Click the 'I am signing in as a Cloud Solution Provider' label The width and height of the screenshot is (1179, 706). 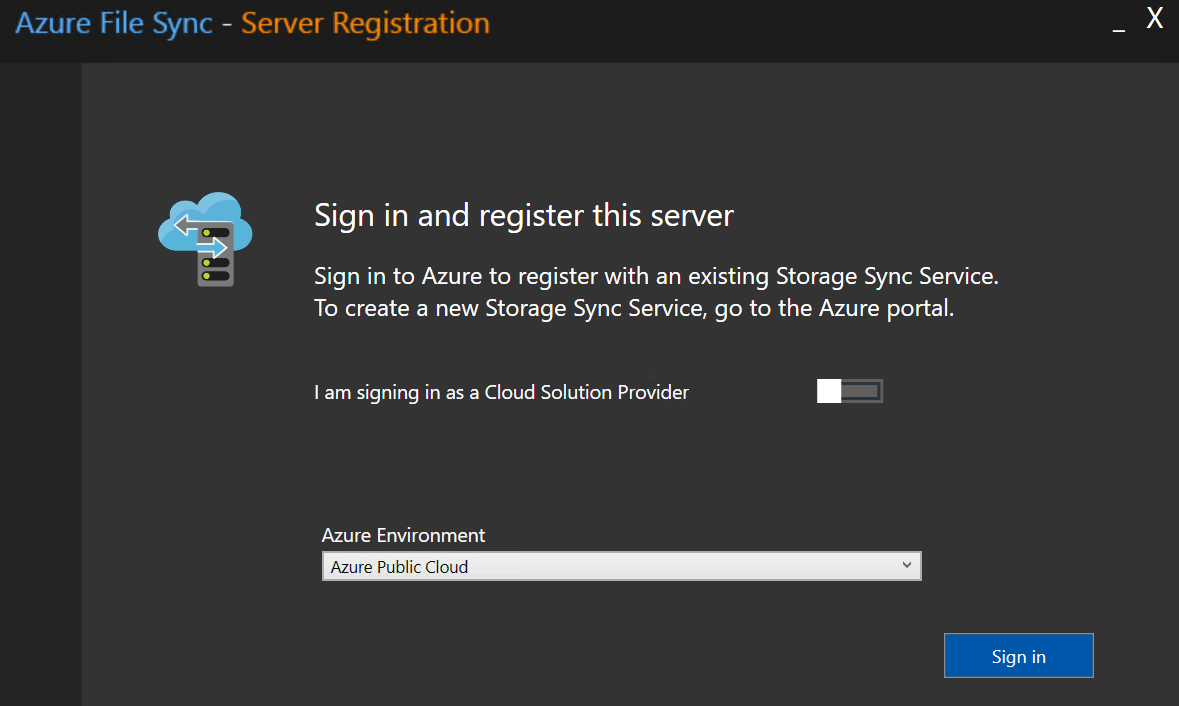[x=502, y=392]
